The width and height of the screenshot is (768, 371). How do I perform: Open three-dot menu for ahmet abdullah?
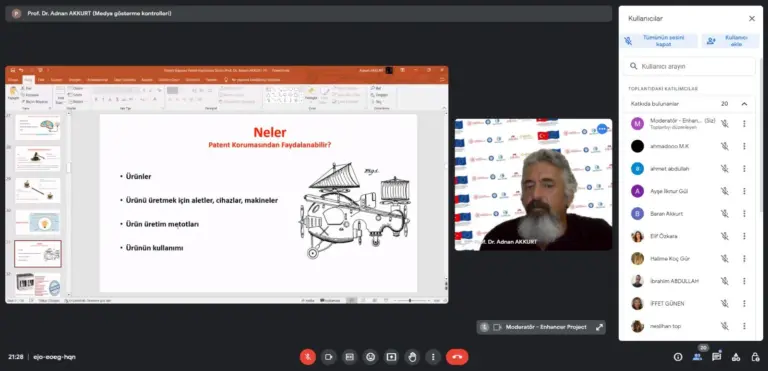pos(744,169)
